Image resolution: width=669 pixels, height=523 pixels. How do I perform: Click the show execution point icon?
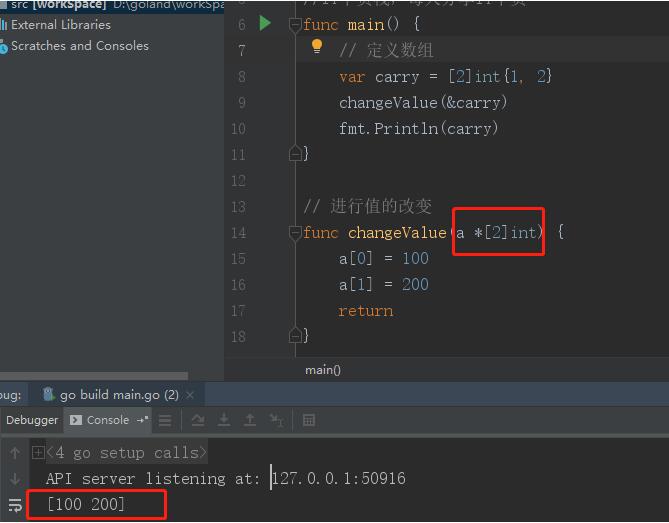165,421
